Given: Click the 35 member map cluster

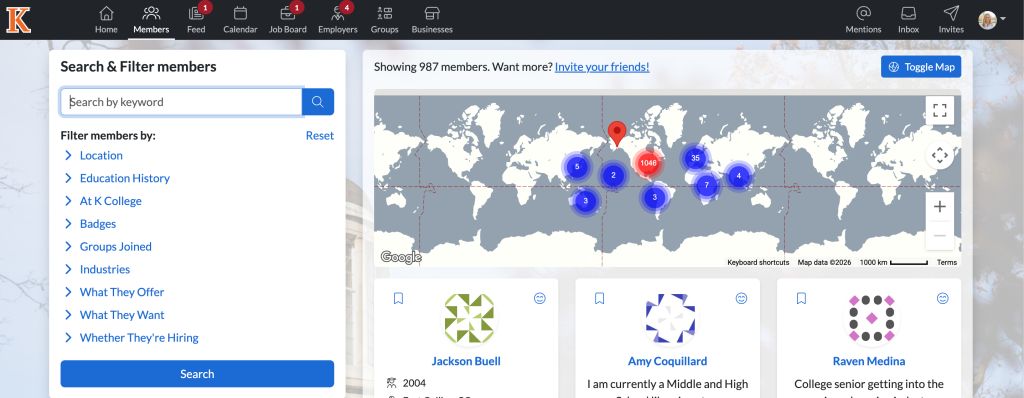Looking at the screenshot, I should (x=696, y=158).
